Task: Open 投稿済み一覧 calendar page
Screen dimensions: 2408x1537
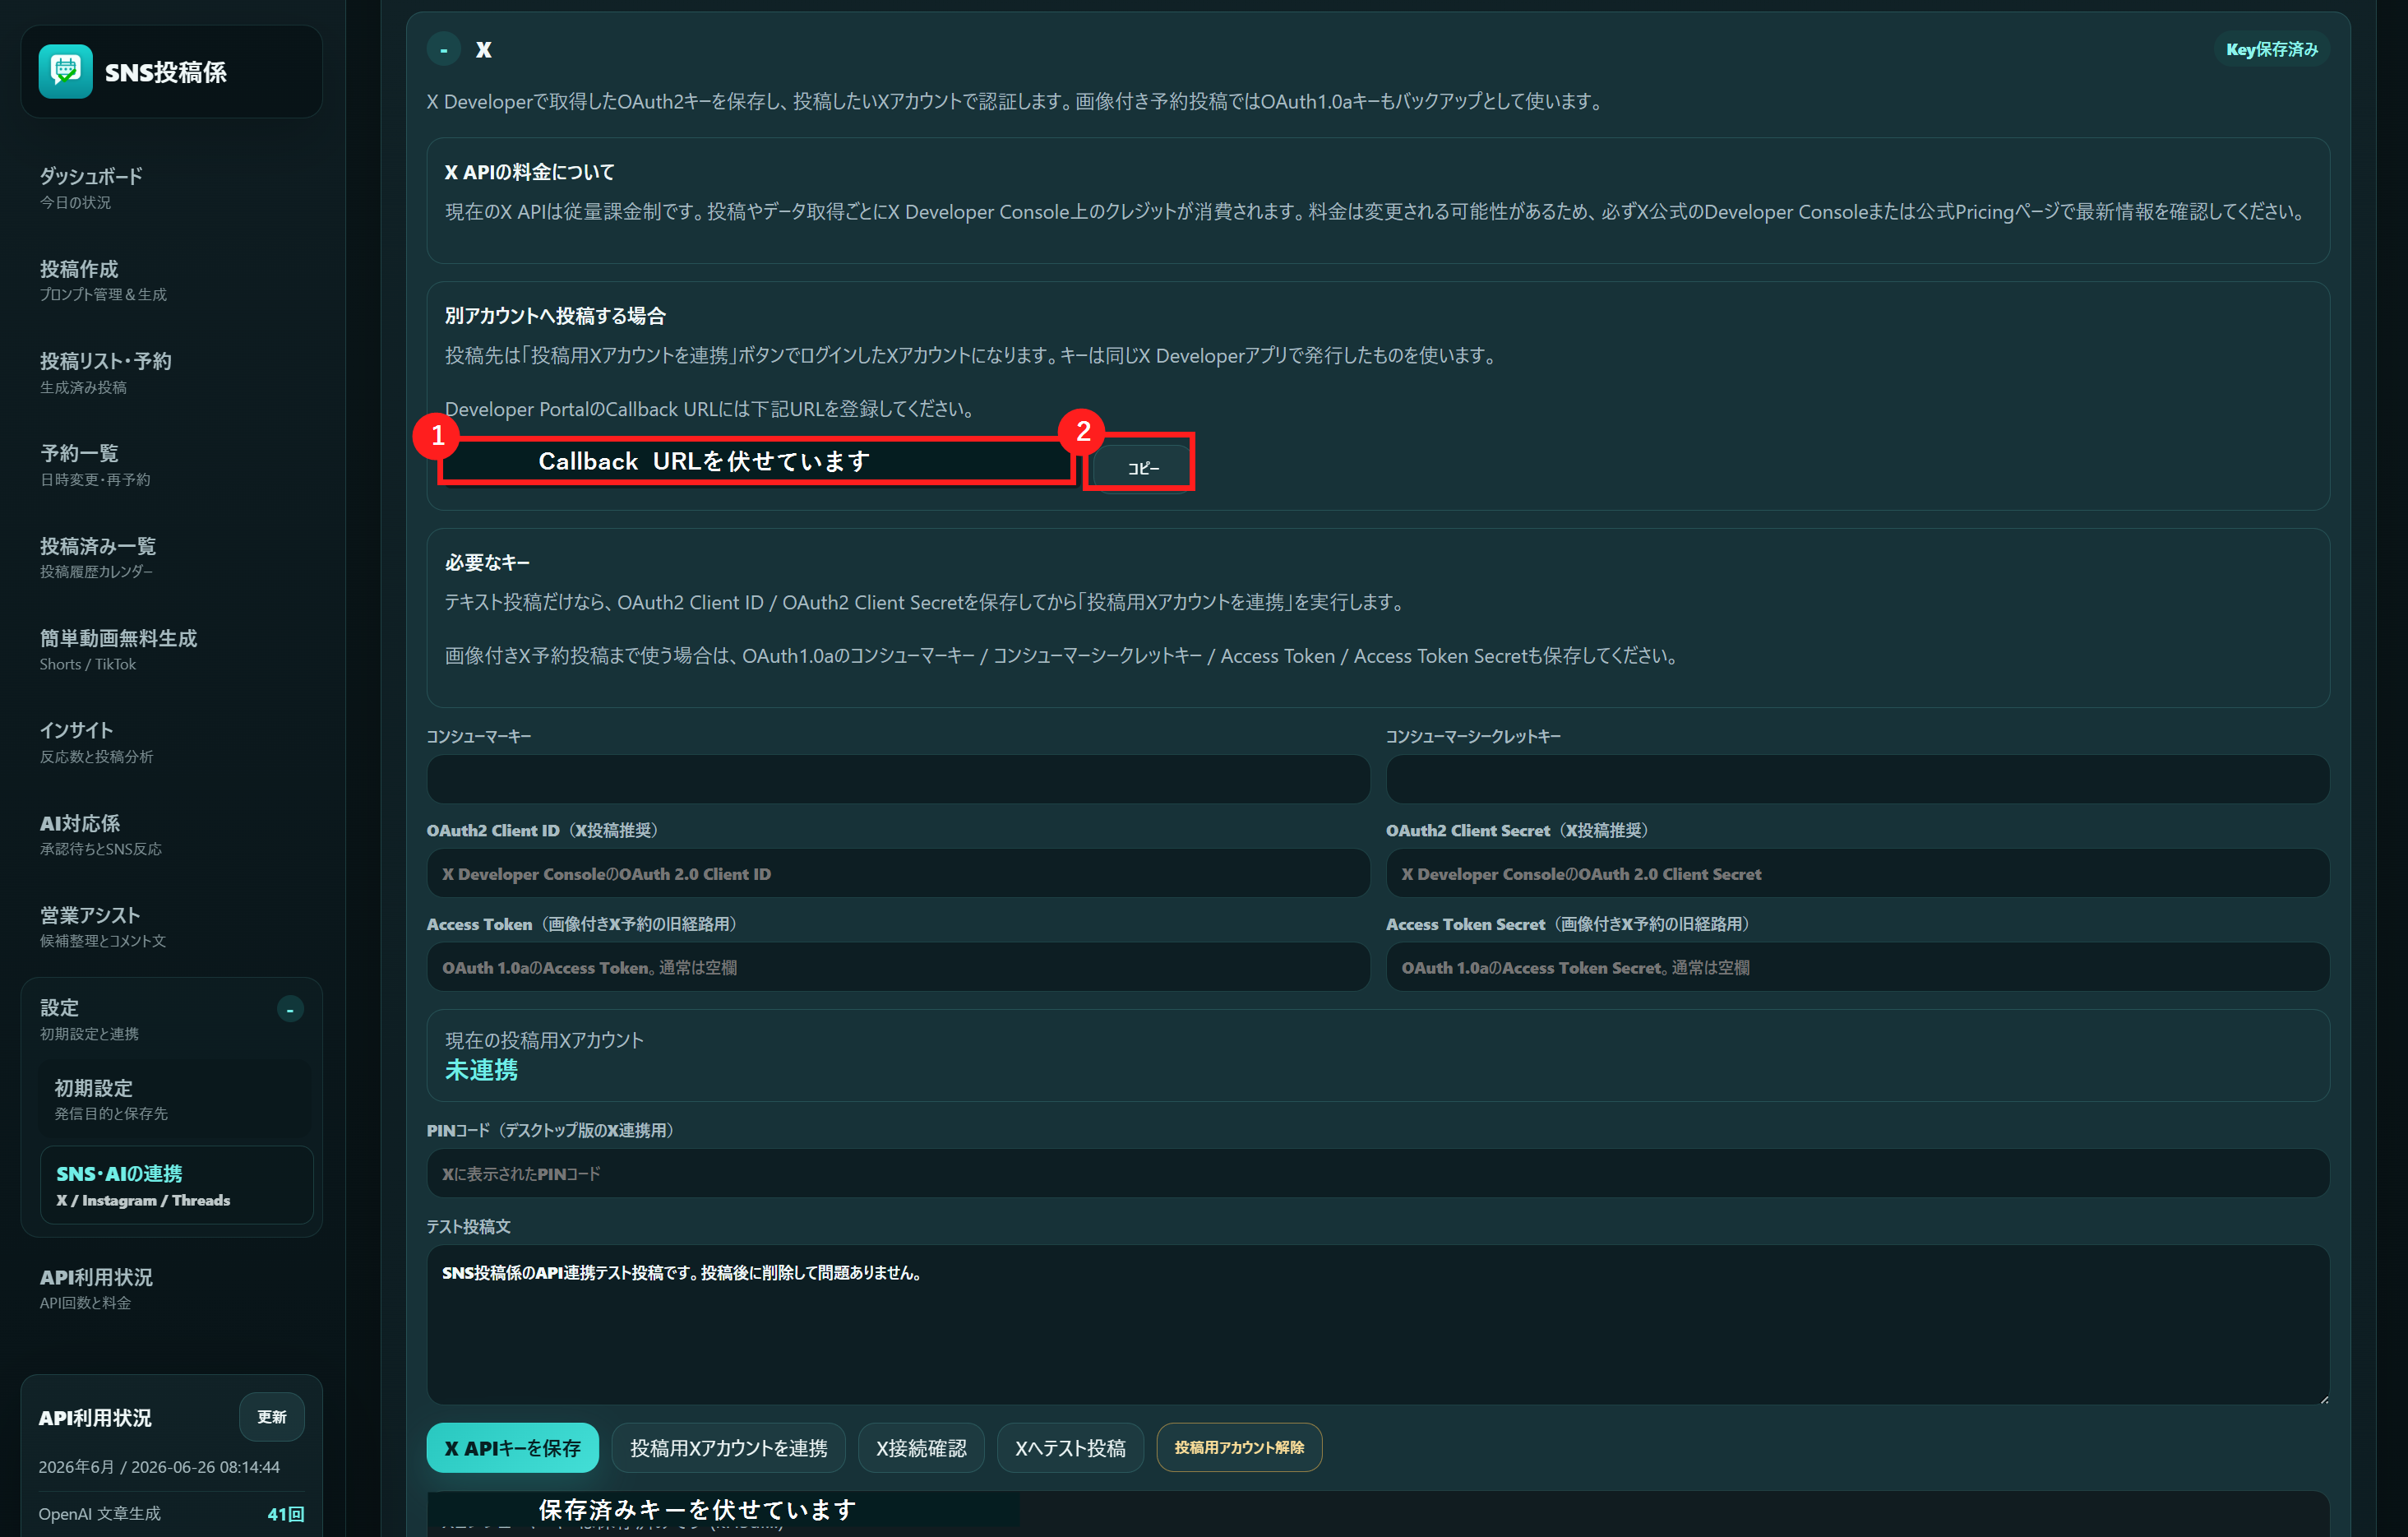Action: (171, 557)
